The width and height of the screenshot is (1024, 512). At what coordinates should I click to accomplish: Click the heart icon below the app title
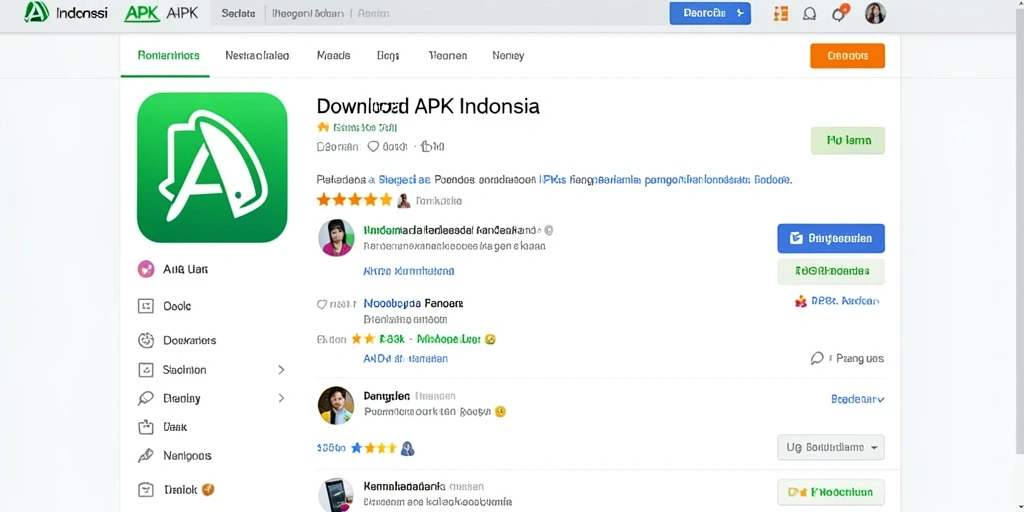click(373, 146)
